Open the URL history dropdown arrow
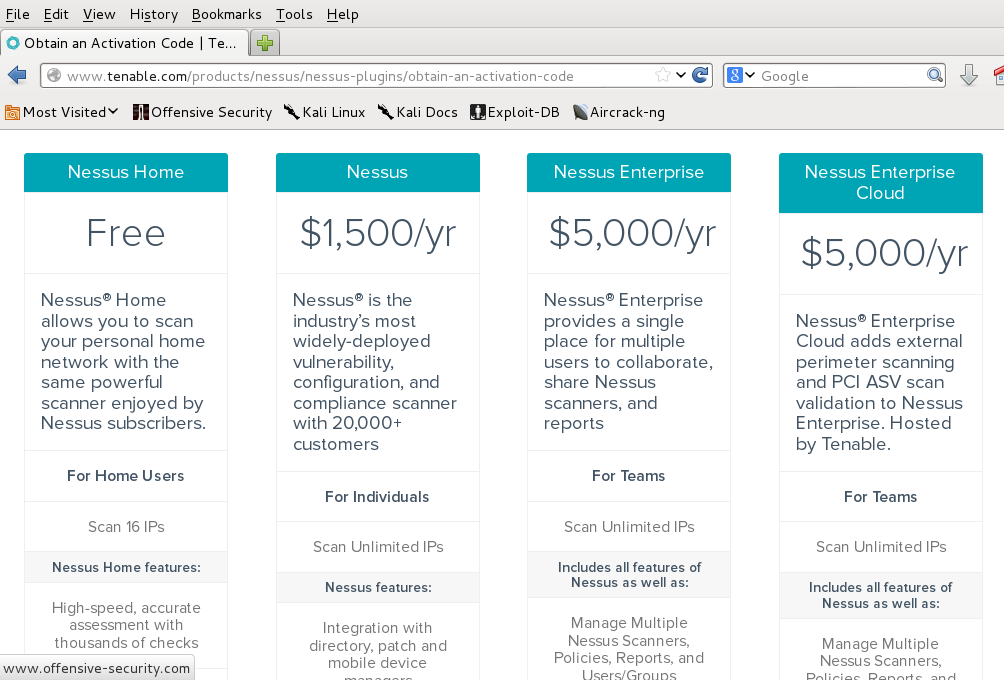Image resolution: width=1004 pixels, height=680 pixels. click(681, 76)
